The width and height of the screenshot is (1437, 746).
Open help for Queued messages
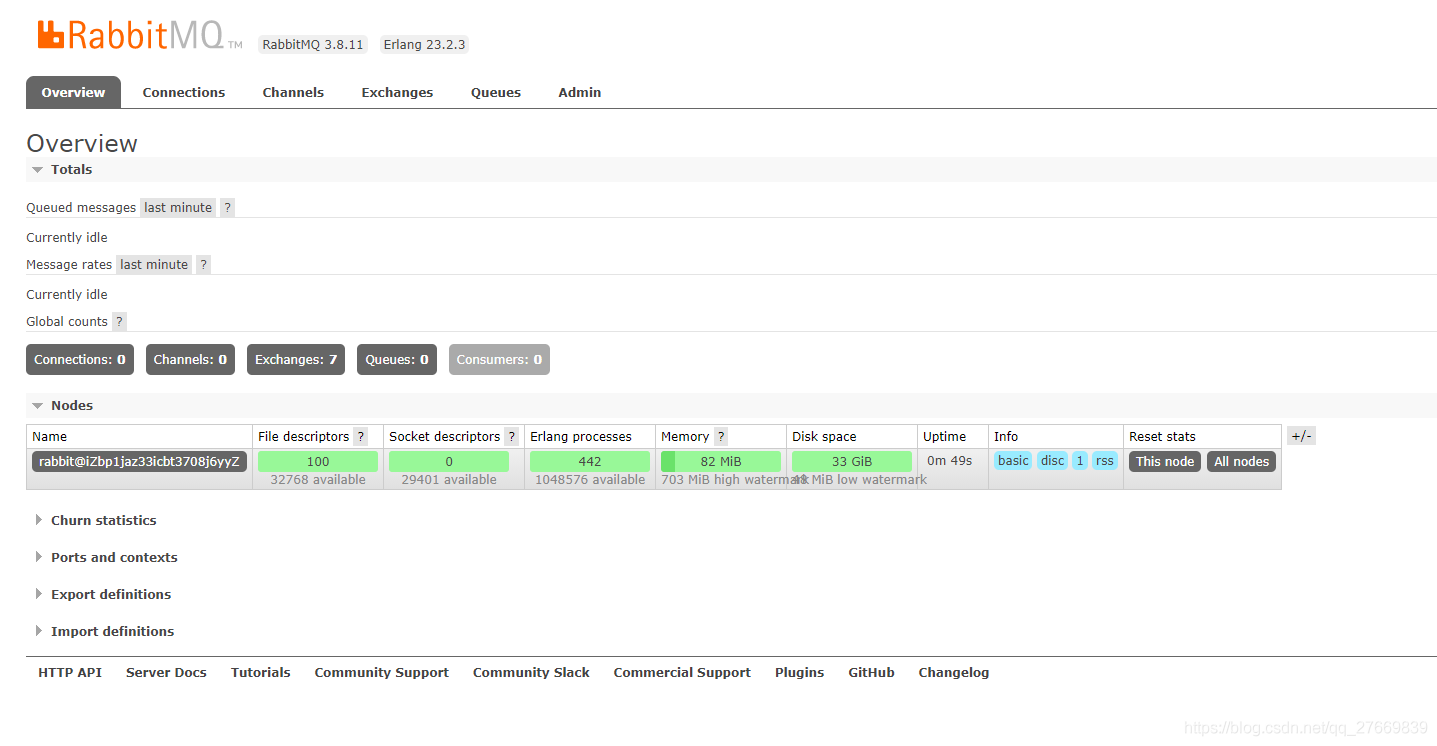(x=227, y=208)
